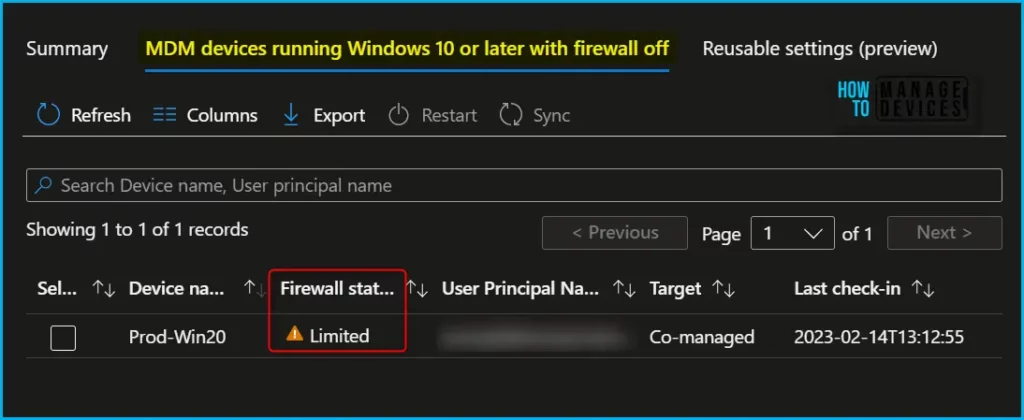
Task: Click the Export download arrow icon
Action: click(291, 115)
